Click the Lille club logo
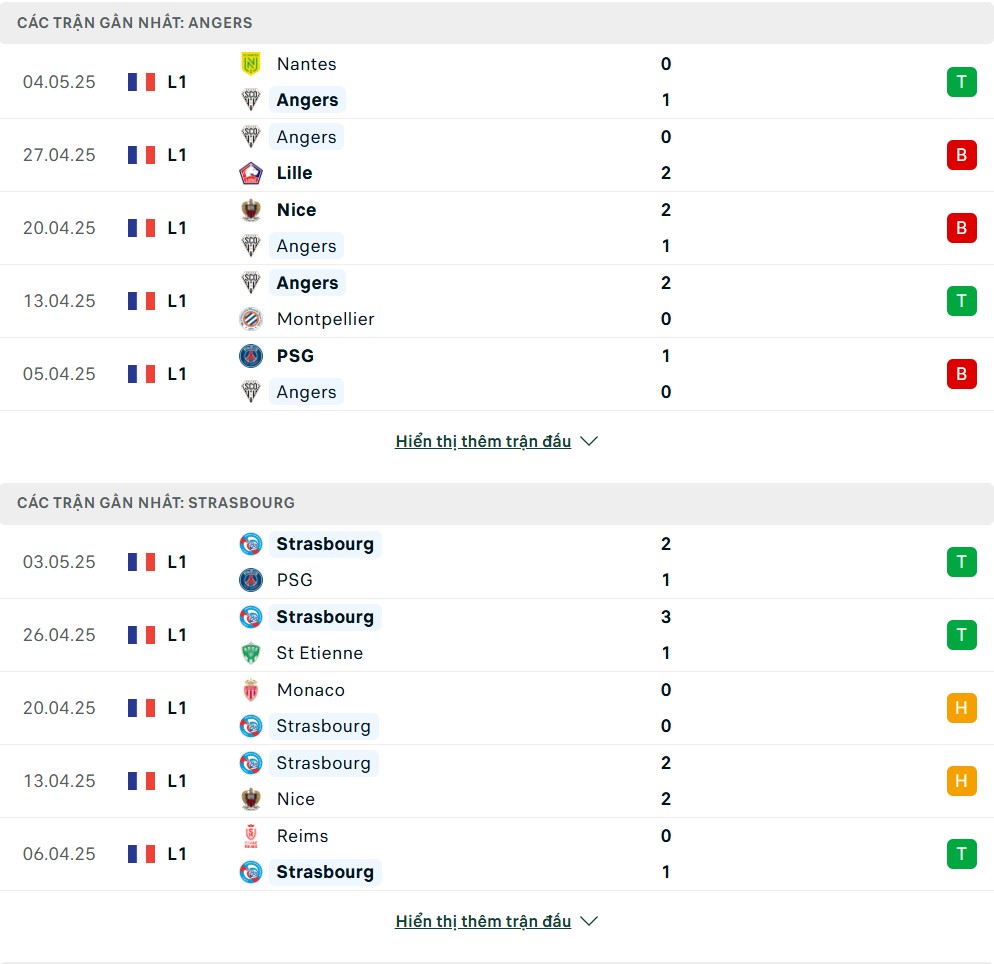 click(x=251, y=173)
